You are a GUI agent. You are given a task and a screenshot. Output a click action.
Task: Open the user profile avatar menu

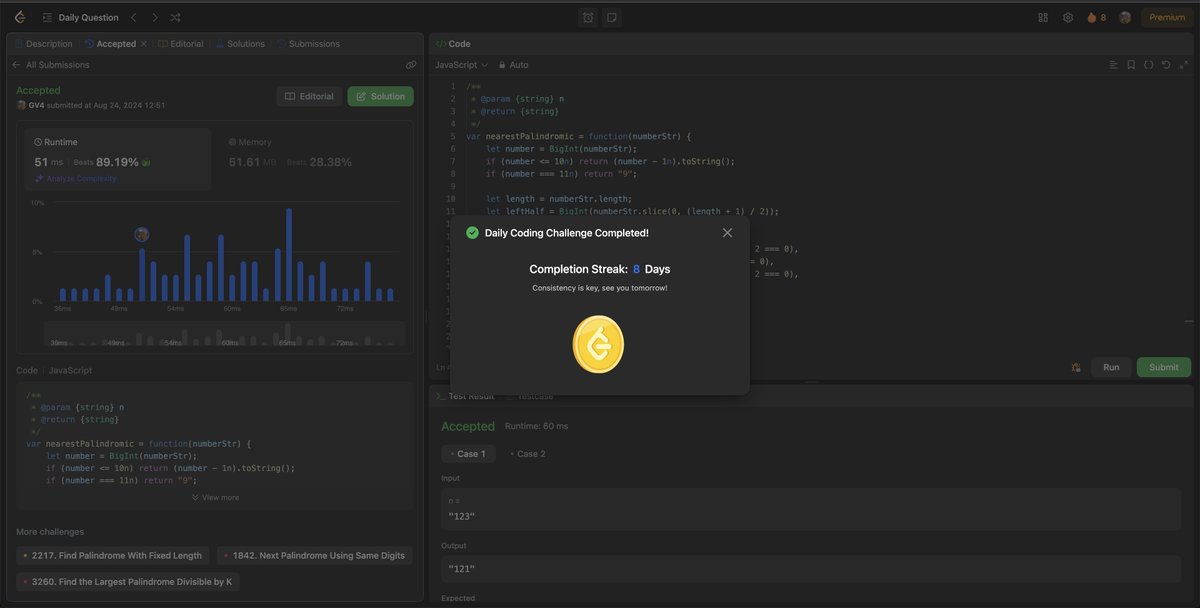[x=1125, y=17]
